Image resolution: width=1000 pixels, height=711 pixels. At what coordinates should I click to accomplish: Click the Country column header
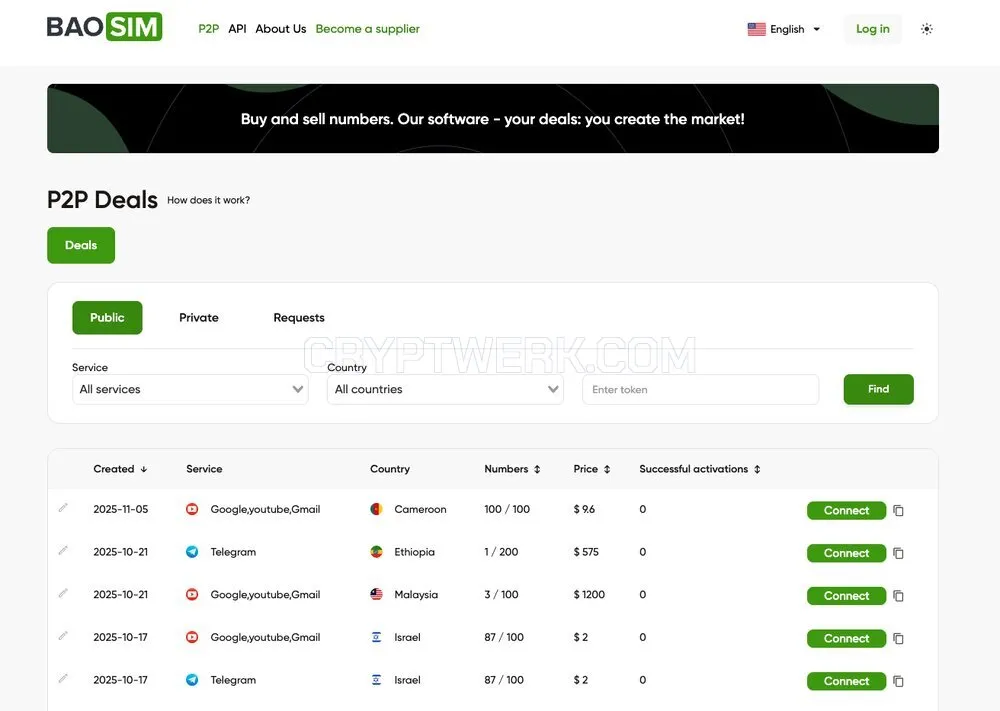click(x=390, y=469)
